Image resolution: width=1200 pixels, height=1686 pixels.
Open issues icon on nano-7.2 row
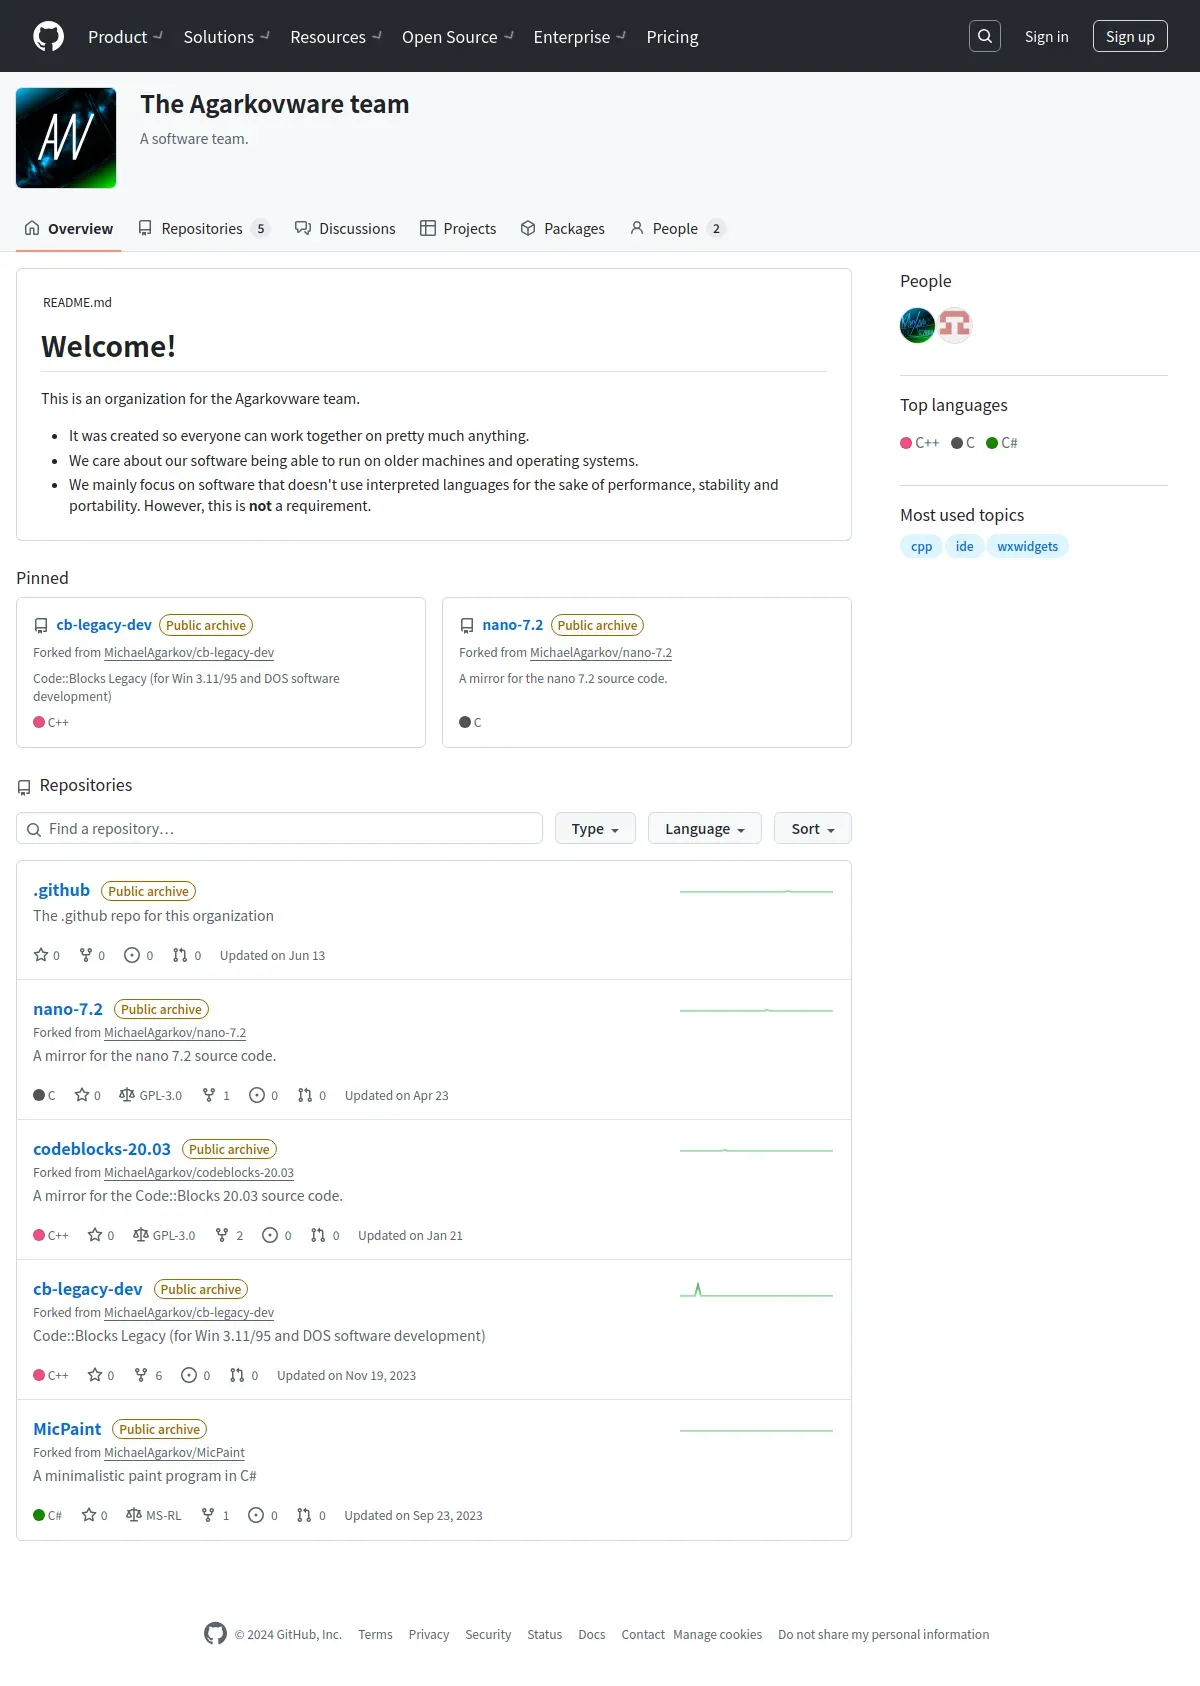tap(257, 1095)
